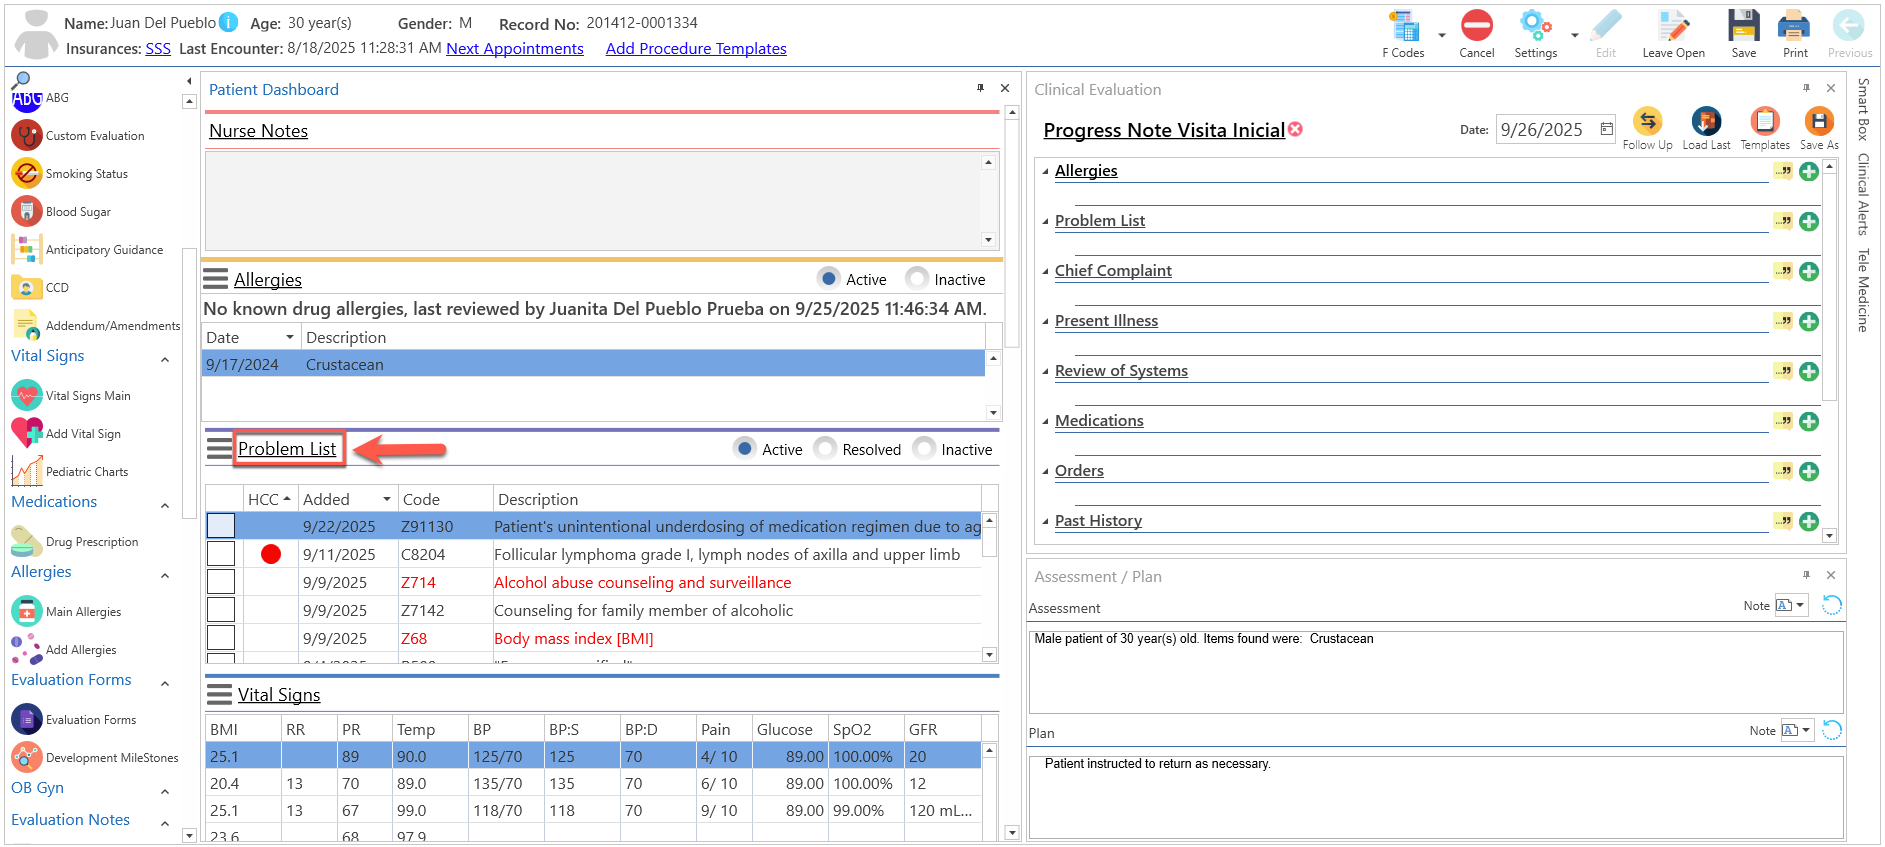This screenshot has width=1885, height=847.
Task: Check the box for C8204 problem row
Action: (221, 554)
